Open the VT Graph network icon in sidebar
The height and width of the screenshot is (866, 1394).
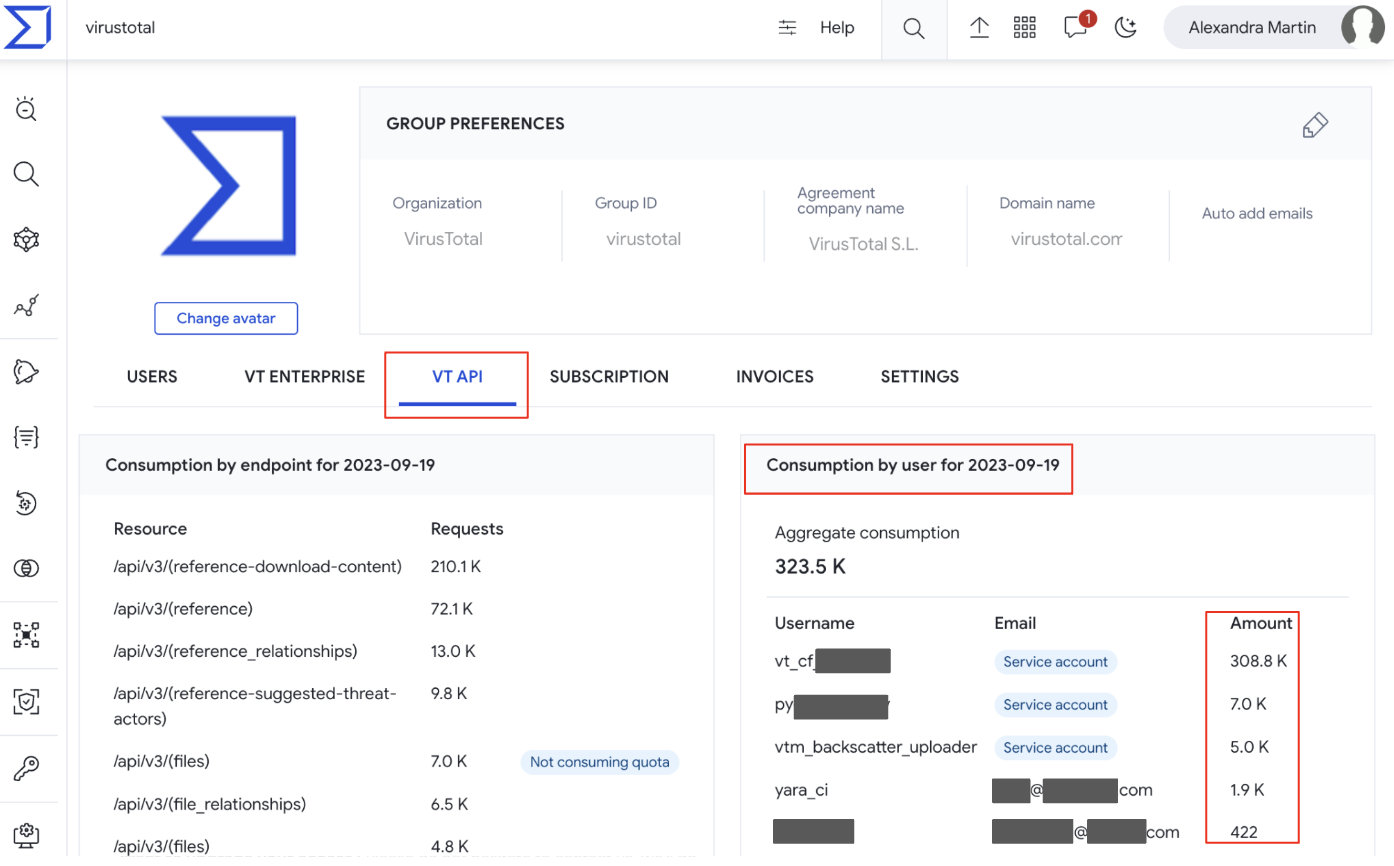coord(26,240)
